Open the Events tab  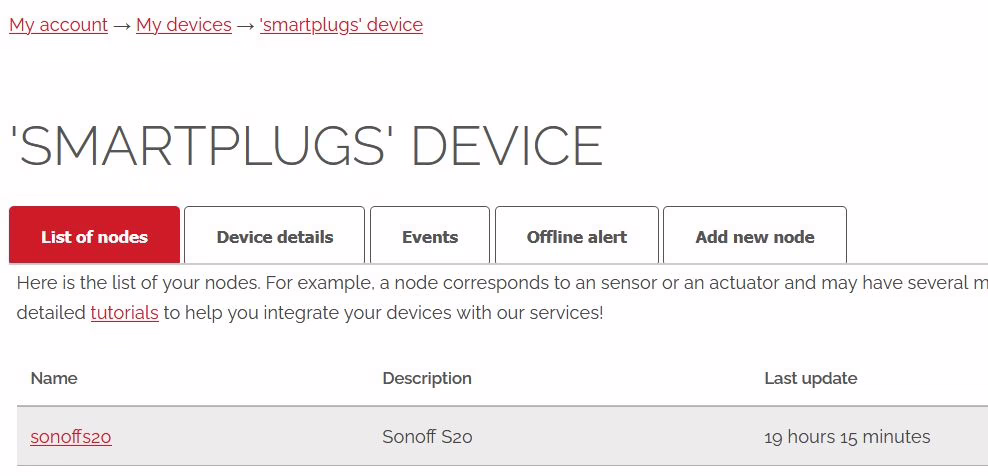(x=430, y=237)
